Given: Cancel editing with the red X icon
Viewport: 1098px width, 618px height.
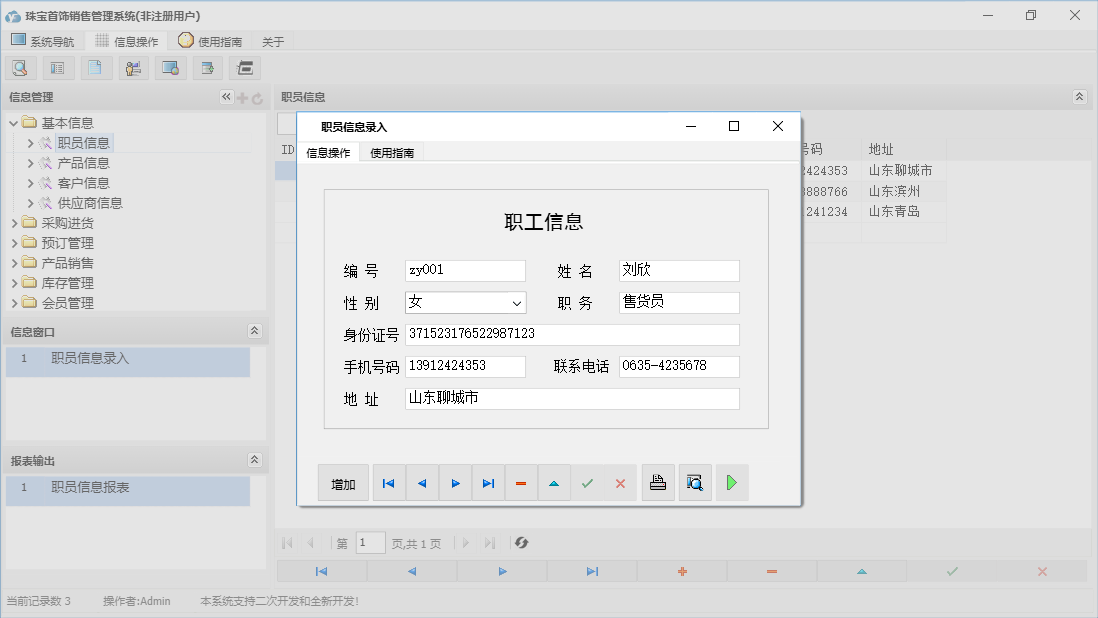Looking at the screenshot, I should point(620,482).
